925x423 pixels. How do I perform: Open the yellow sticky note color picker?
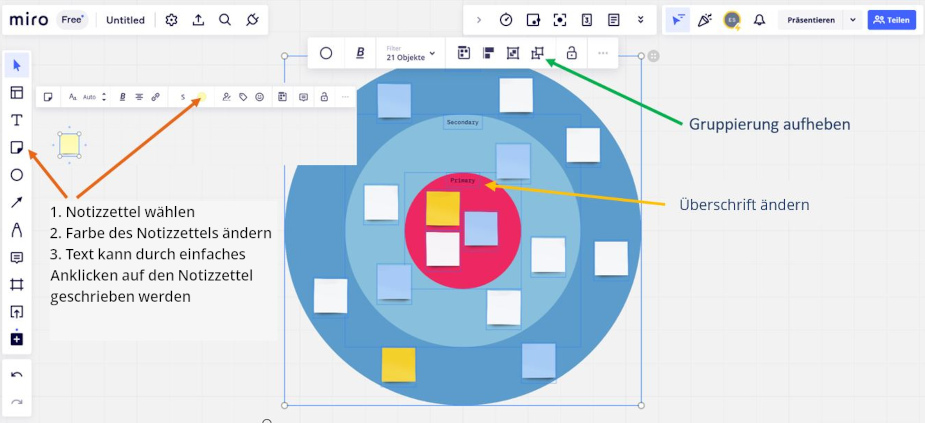(201, 97)
